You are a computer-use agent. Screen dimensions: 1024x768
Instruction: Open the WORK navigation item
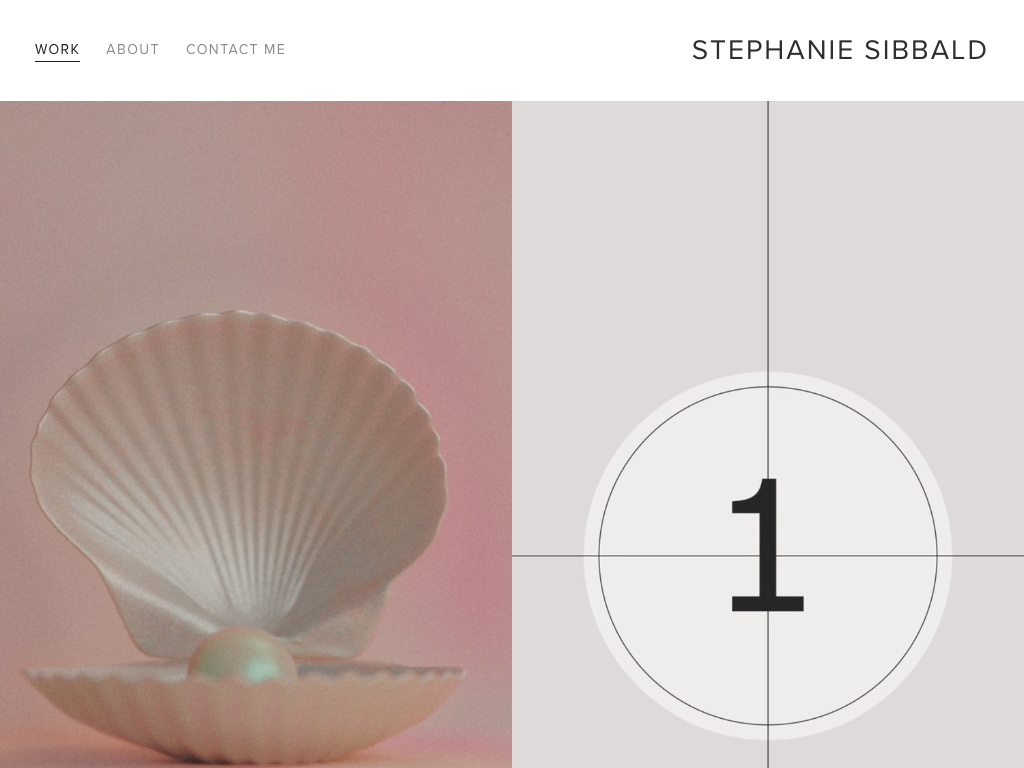(57, 50)
